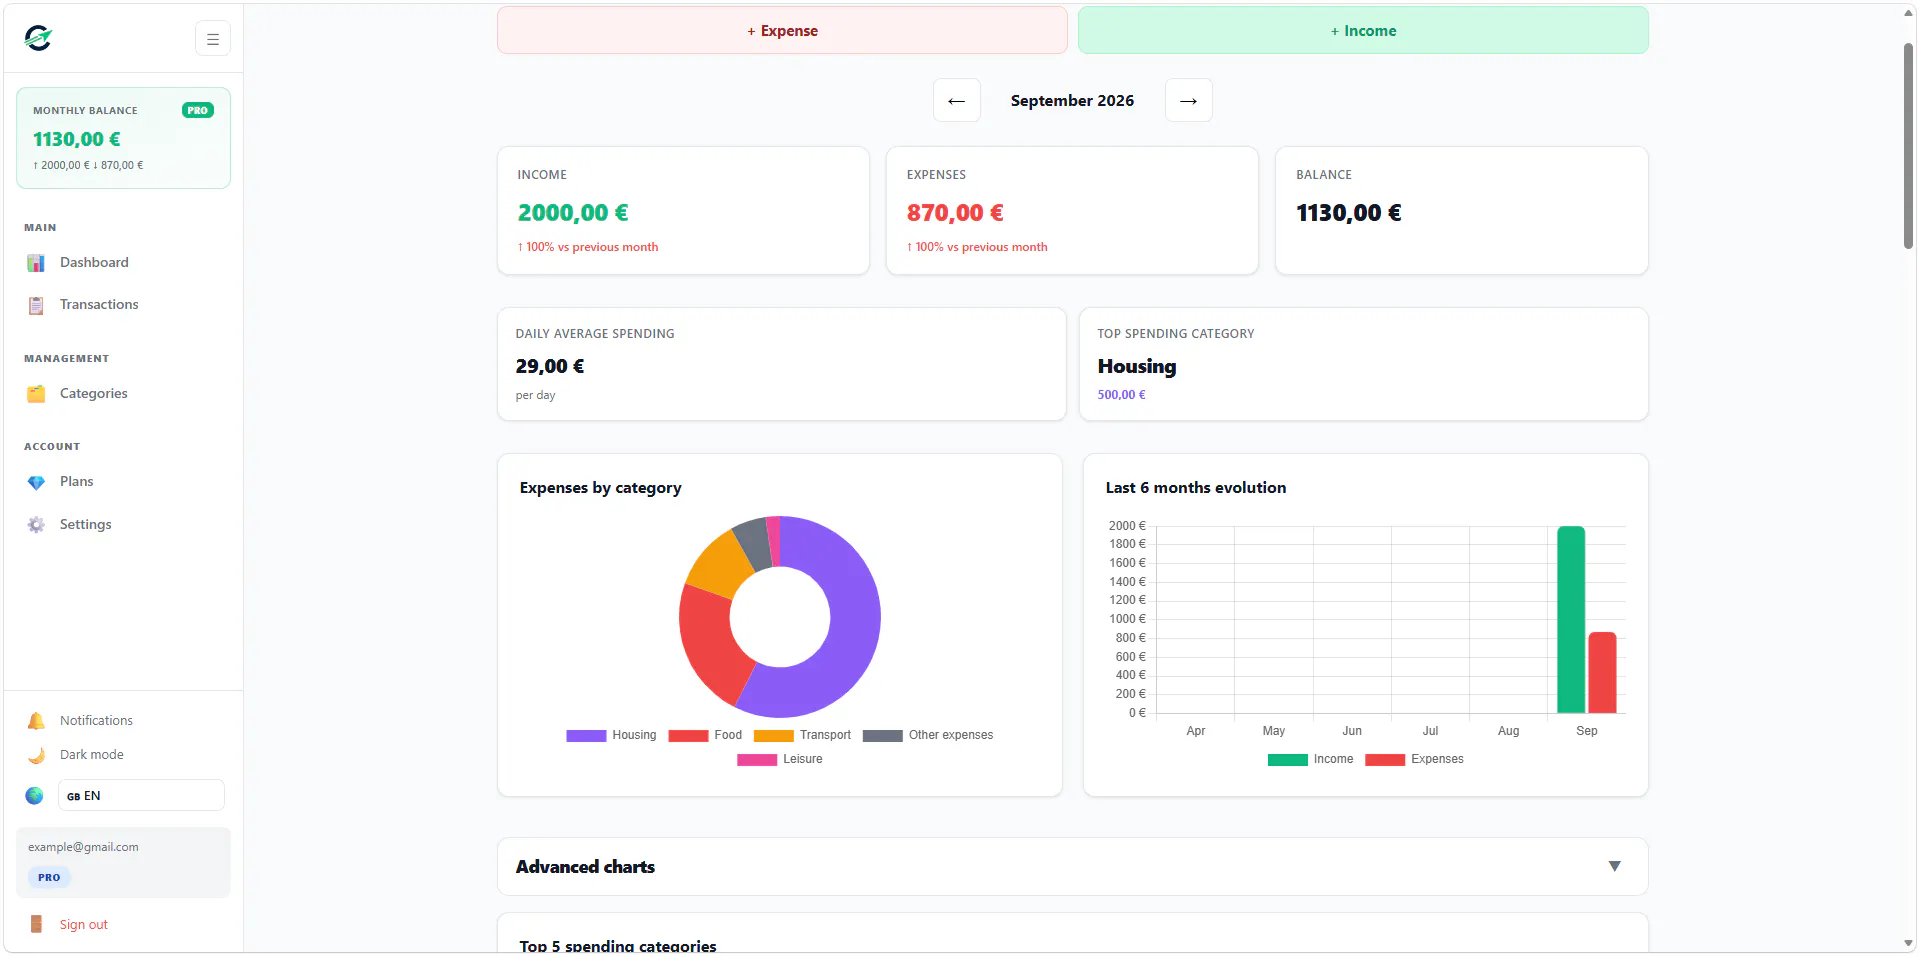Click the globe language icon
This screenshot has width=1919, height=956.
tap(35, 796)
